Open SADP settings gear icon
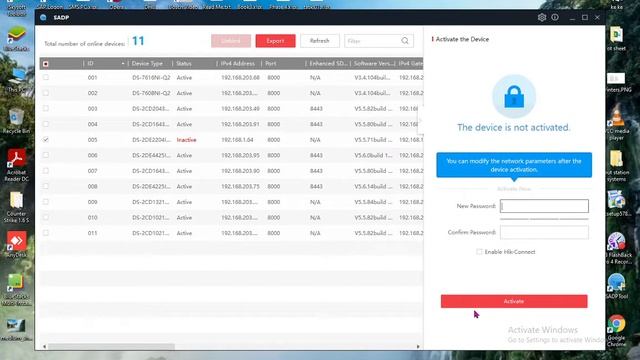Screen dimensions: 640x360 pos(542,18)
